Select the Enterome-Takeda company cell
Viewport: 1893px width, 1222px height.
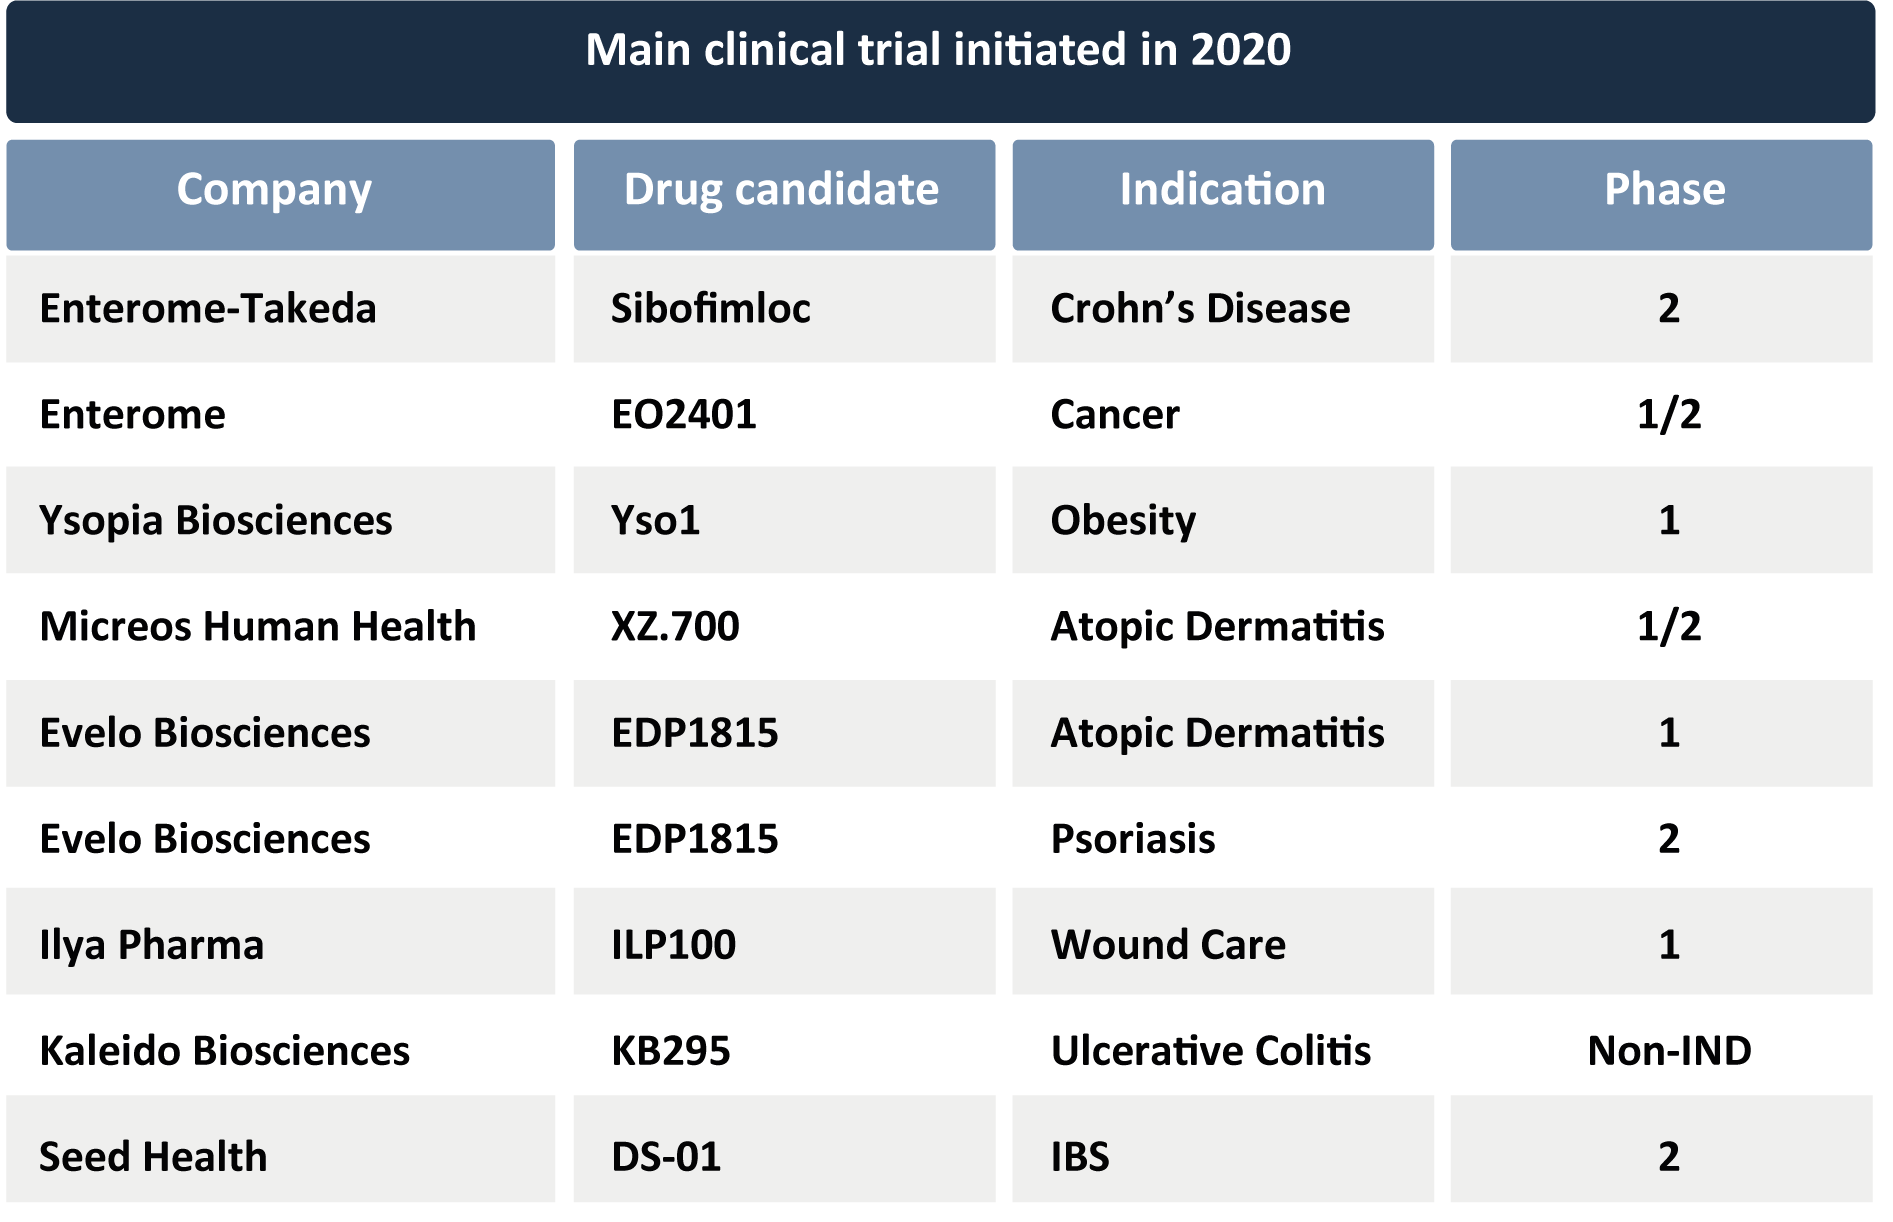point(208,309)
